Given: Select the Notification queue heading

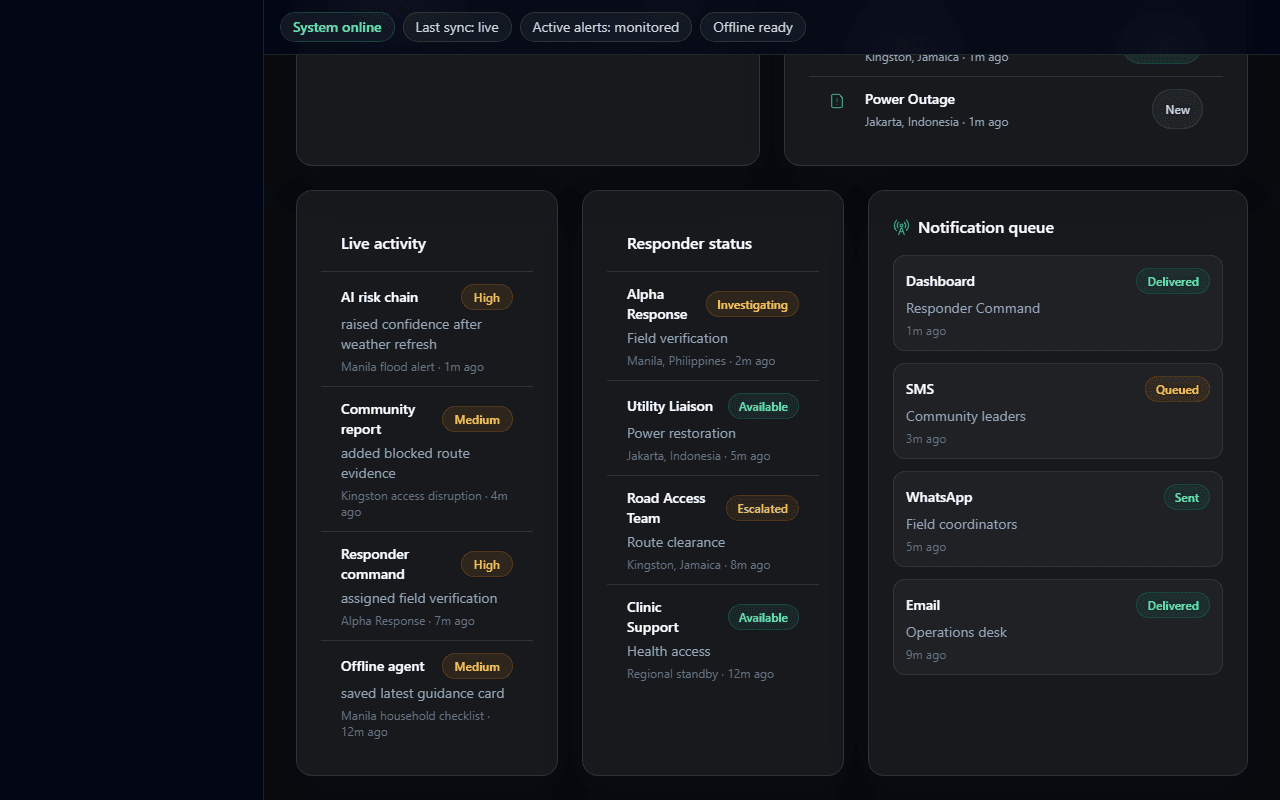Looking at the screenshot, I should point(985,228).
